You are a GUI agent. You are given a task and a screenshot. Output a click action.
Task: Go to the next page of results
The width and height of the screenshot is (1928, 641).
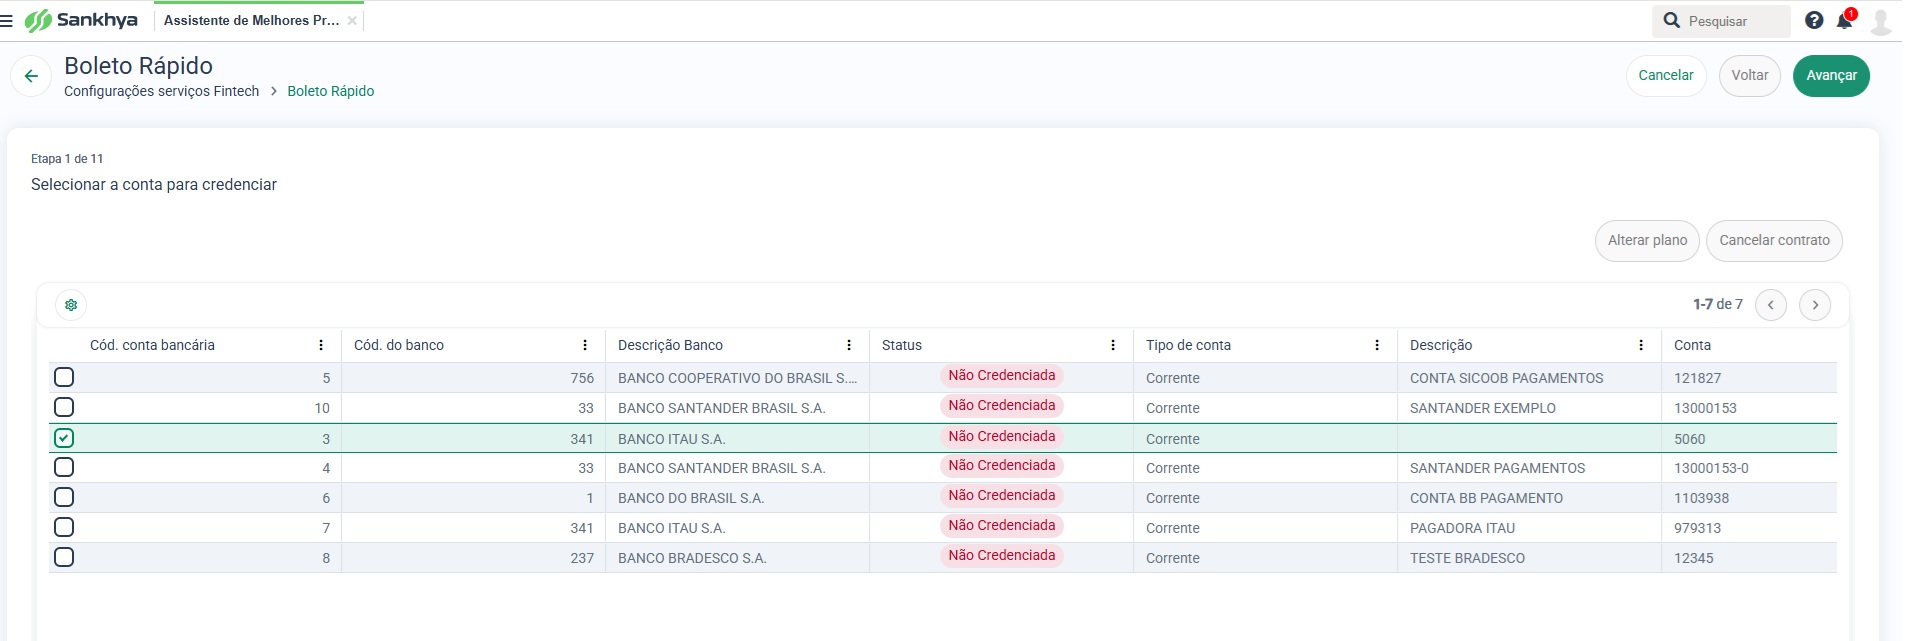tap(1815, 305)
